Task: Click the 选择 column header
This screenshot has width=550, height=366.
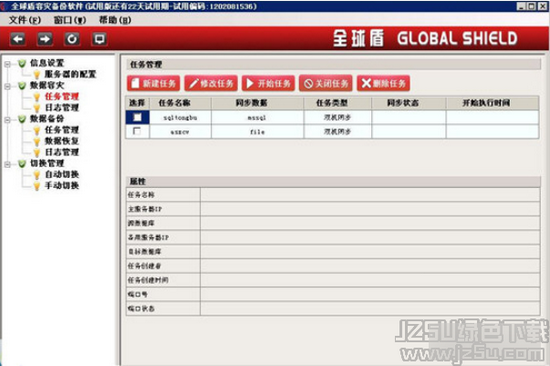Action: click(x=137, y=103)
